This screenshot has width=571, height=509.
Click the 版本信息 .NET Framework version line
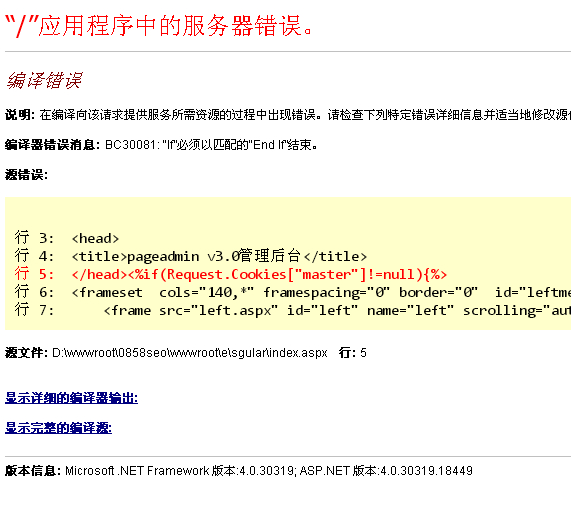click(x=239, y=471)
